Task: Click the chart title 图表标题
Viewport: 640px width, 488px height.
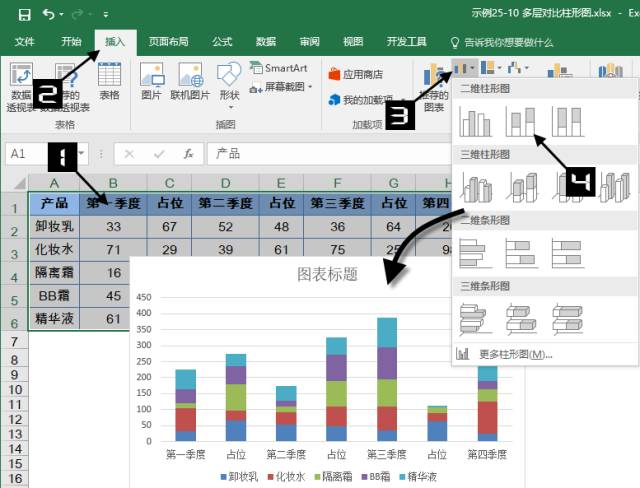Action: 327,274
